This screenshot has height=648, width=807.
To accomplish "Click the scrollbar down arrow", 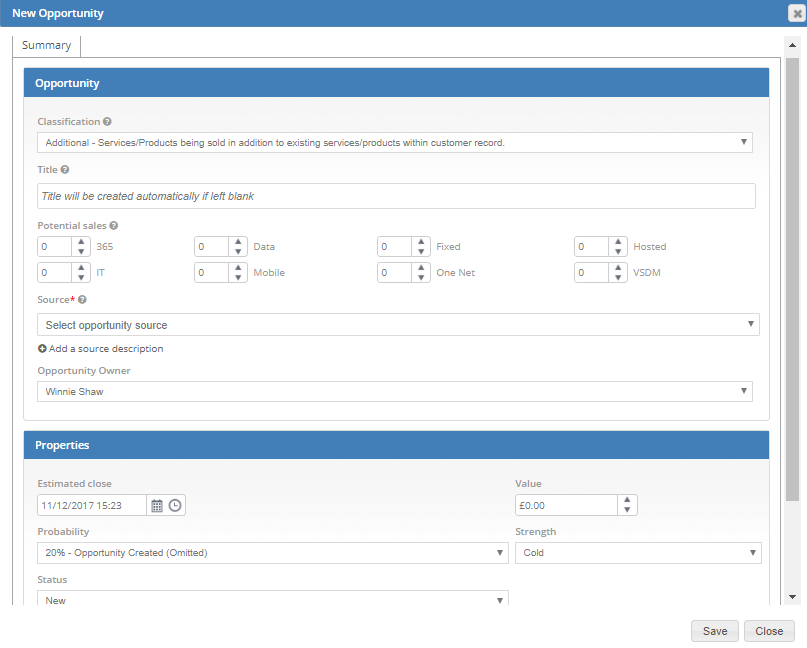I will pos(793,597).
